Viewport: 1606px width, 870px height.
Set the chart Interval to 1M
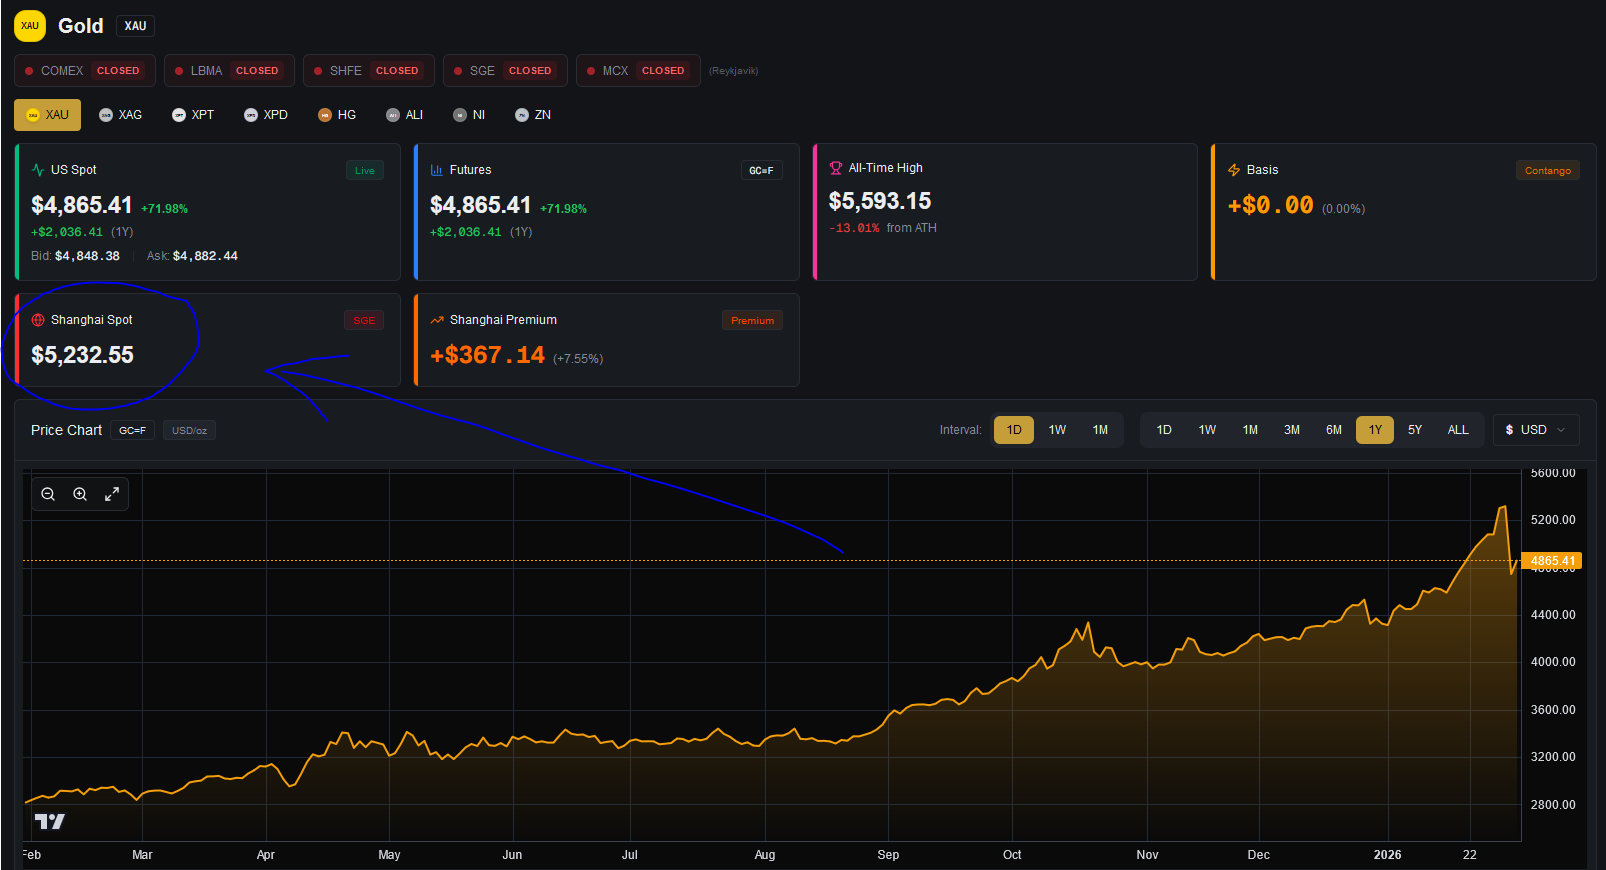(x=1100, y=430)
